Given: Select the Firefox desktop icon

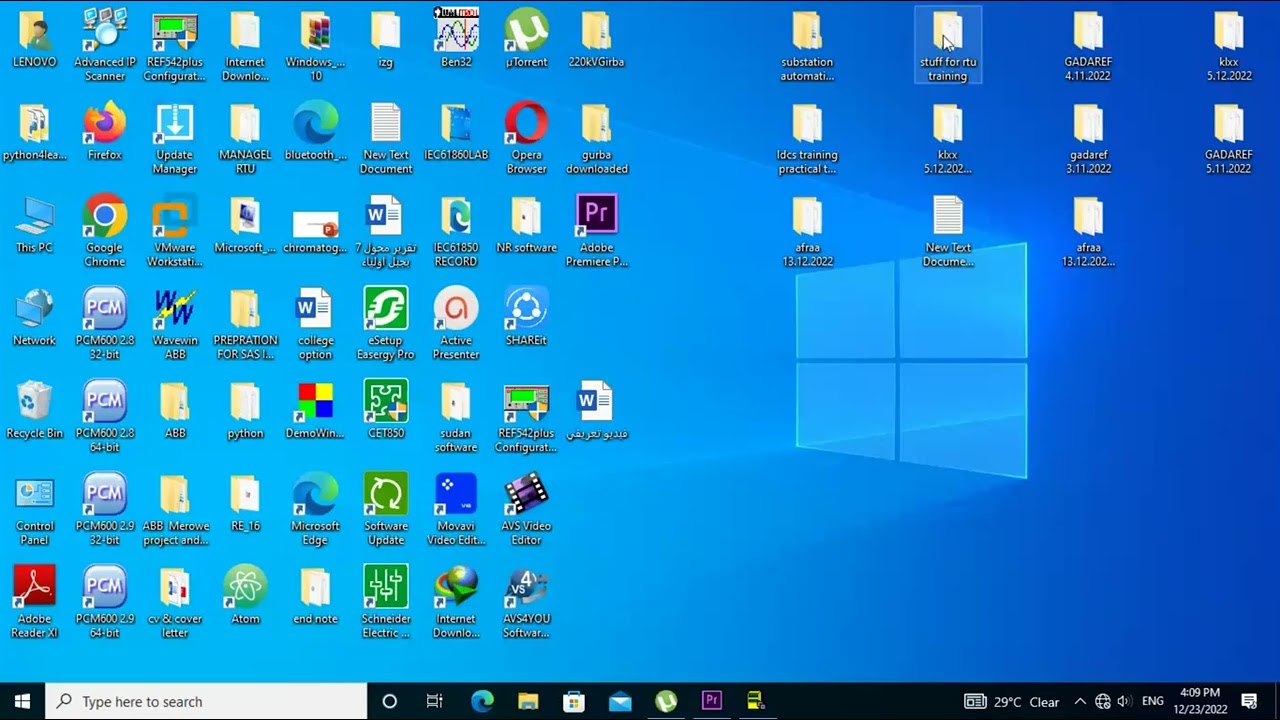Looking at the screenshot, I should tap(105, 131).
